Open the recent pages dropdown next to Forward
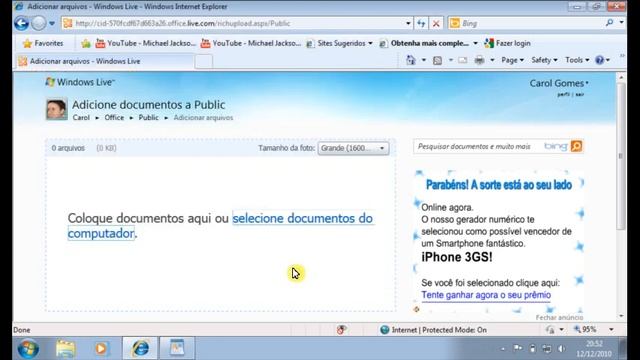 52,23
